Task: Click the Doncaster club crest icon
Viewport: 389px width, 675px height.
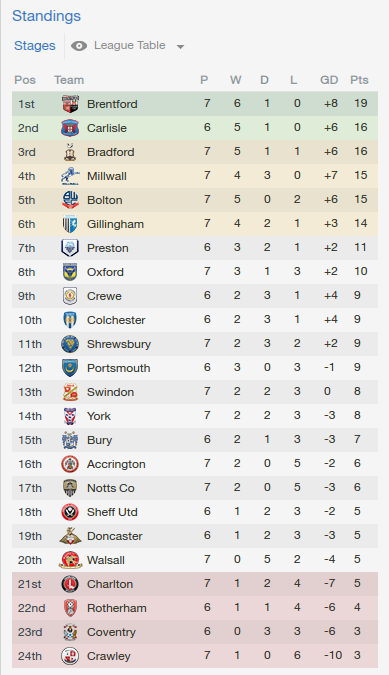Action: pos(70,536)
